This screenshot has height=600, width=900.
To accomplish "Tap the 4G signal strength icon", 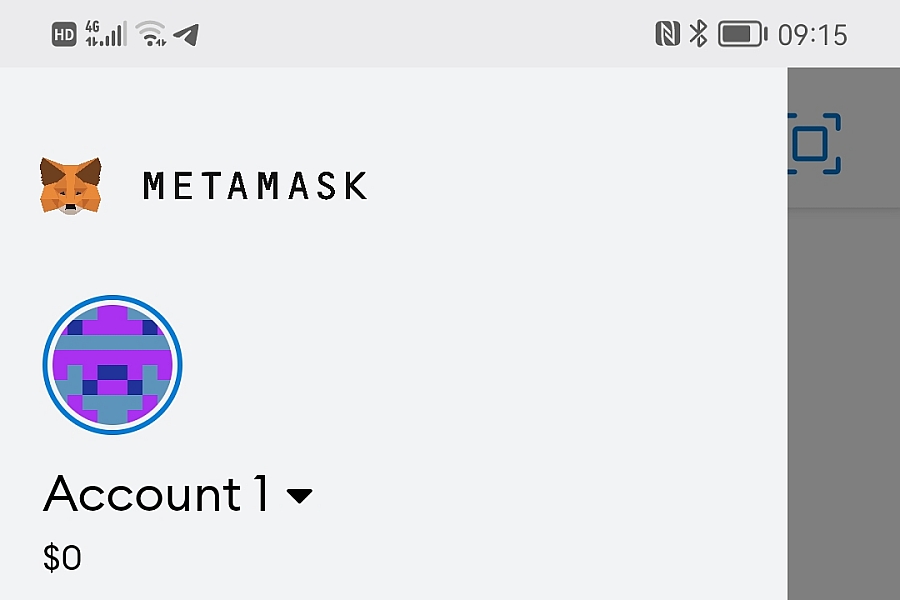I will 106,33.
